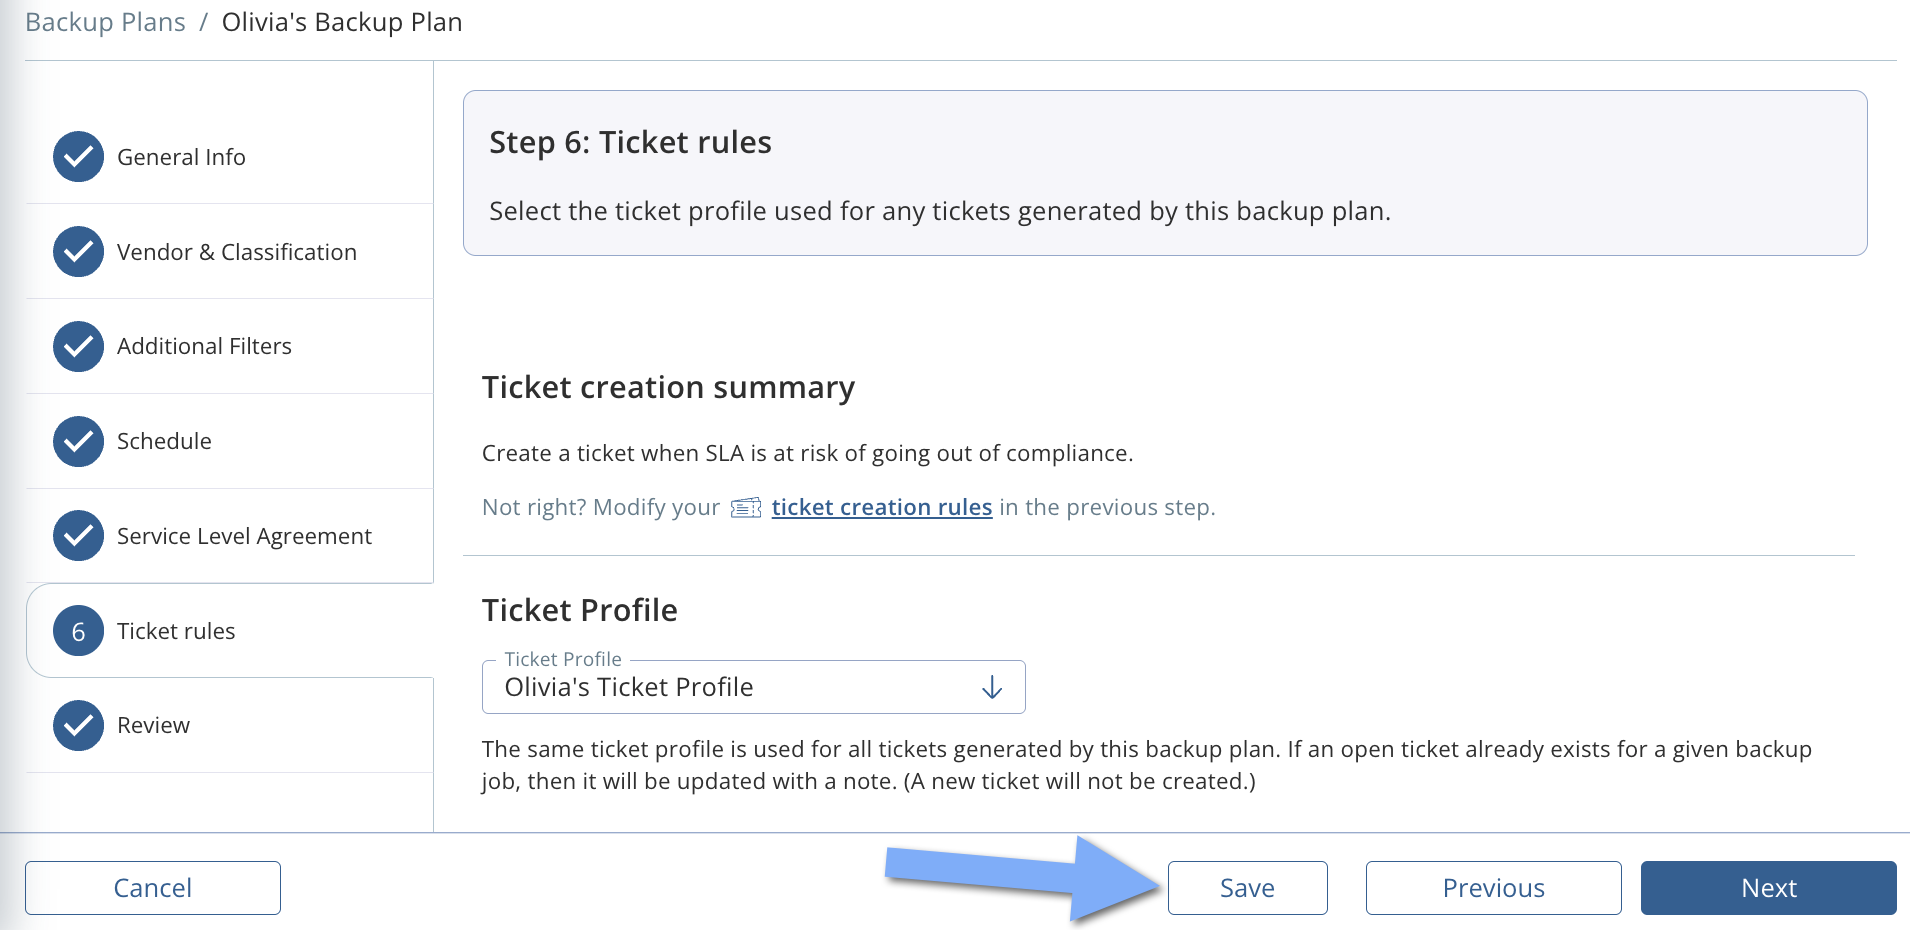1910x930 pixels.
Task: Click the Review step checkmark icon
Action: [77, 725]
